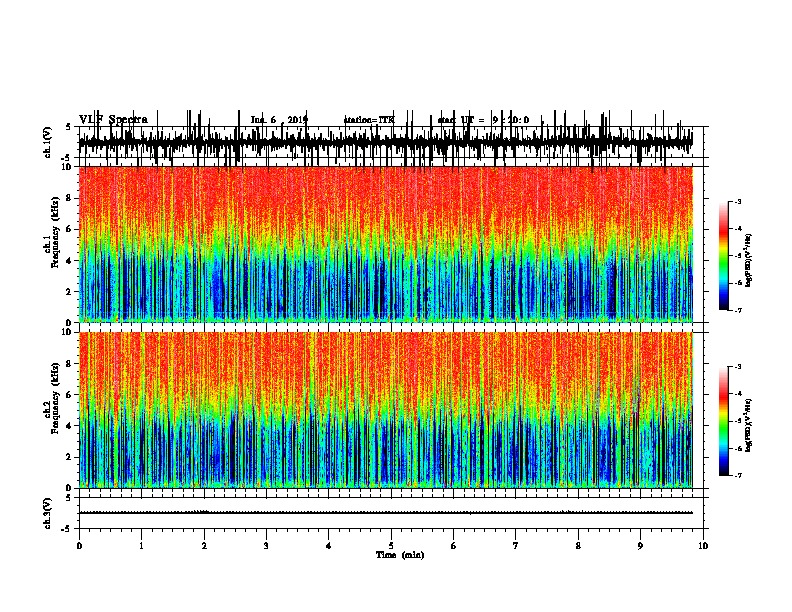The width and height of the screenshot is (792, 612).
Task: Click time axis tick label "0"
Action: click(79, 545)
